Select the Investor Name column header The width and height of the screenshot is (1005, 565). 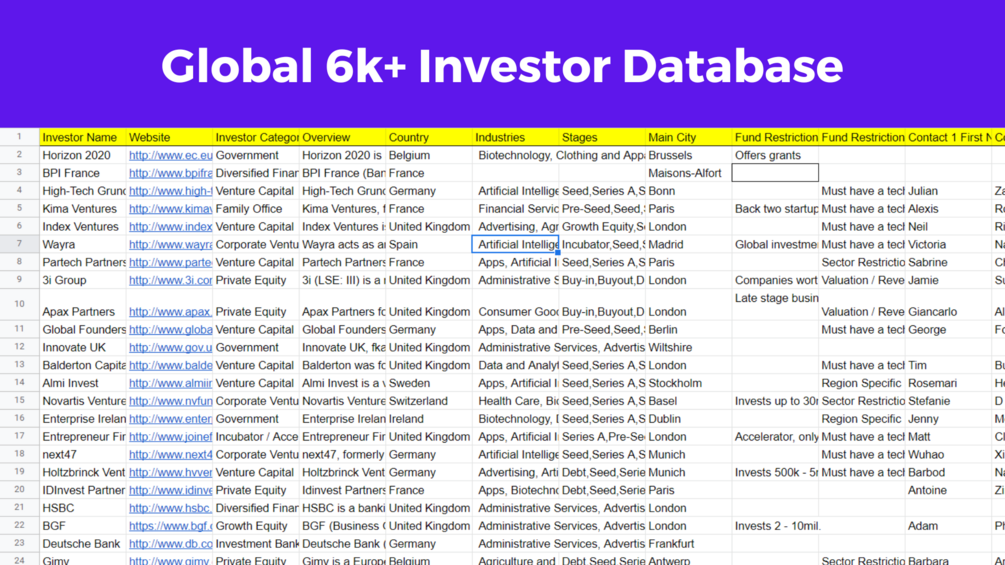tap(83, 137)
